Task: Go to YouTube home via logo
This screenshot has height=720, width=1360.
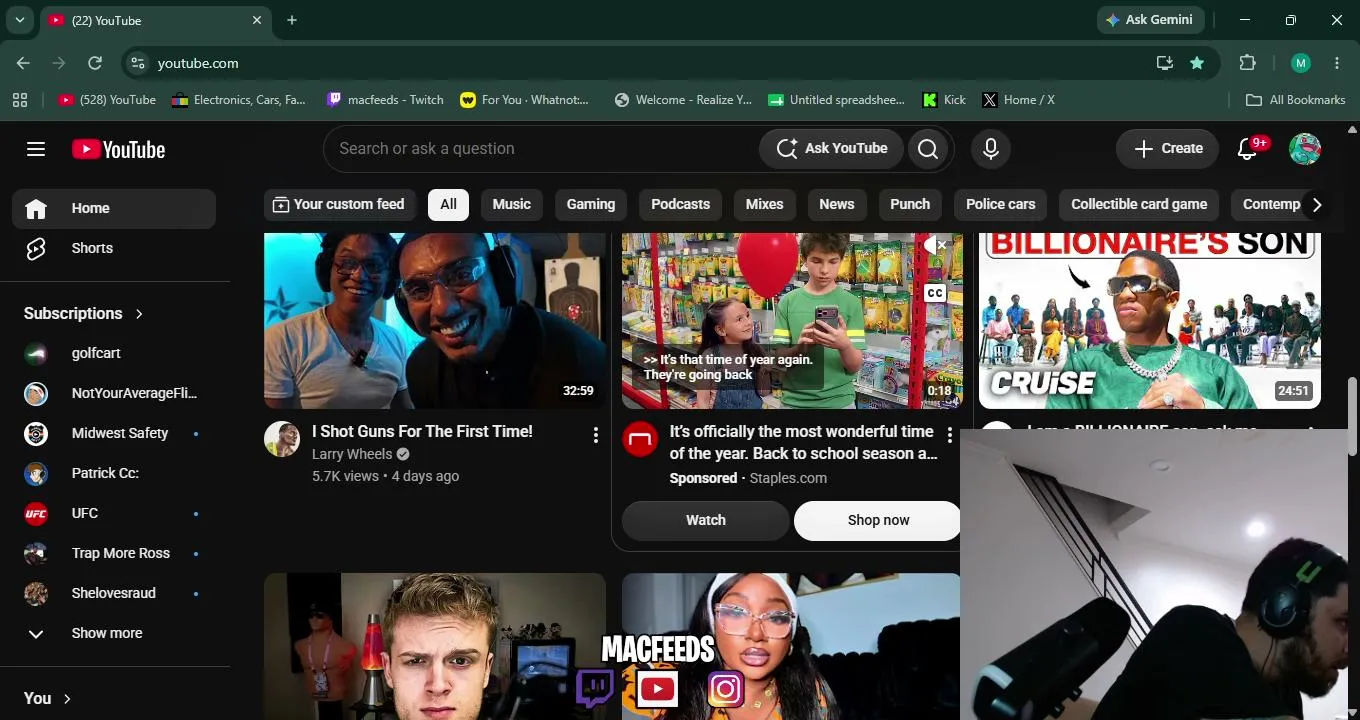Action: (x=118, y=149)
